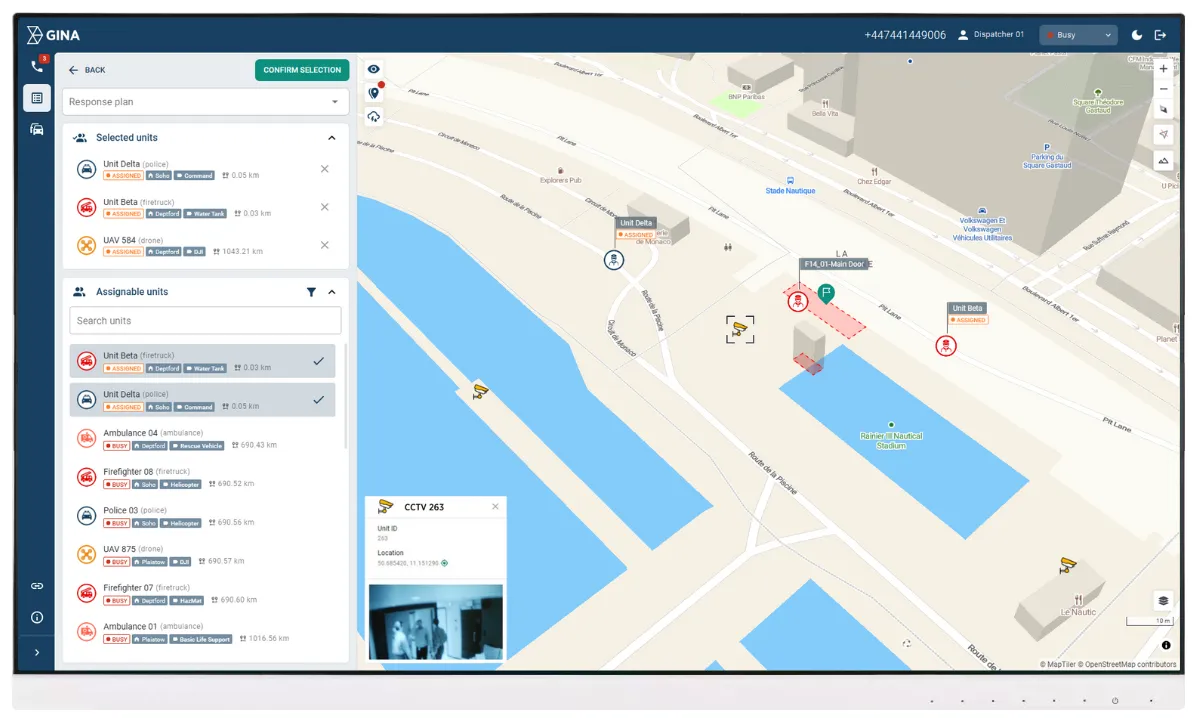Open the Response plan dropdown
The image size is (1200, 718).
pos(205,102)
